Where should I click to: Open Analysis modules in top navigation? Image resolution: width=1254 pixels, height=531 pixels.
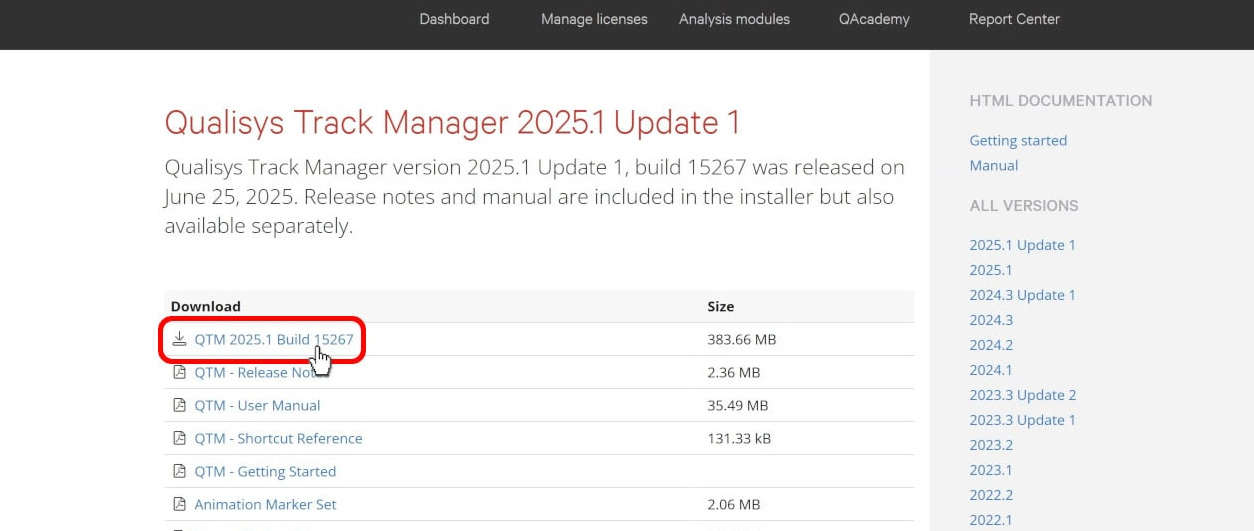(x=734, y=19)
